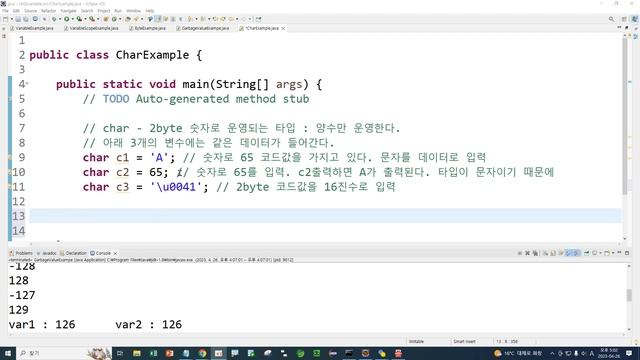640x360 pixels.
Task: Open the dropdown arrow beside New icon
Action: pyautogui.click(x=12, y=19)
